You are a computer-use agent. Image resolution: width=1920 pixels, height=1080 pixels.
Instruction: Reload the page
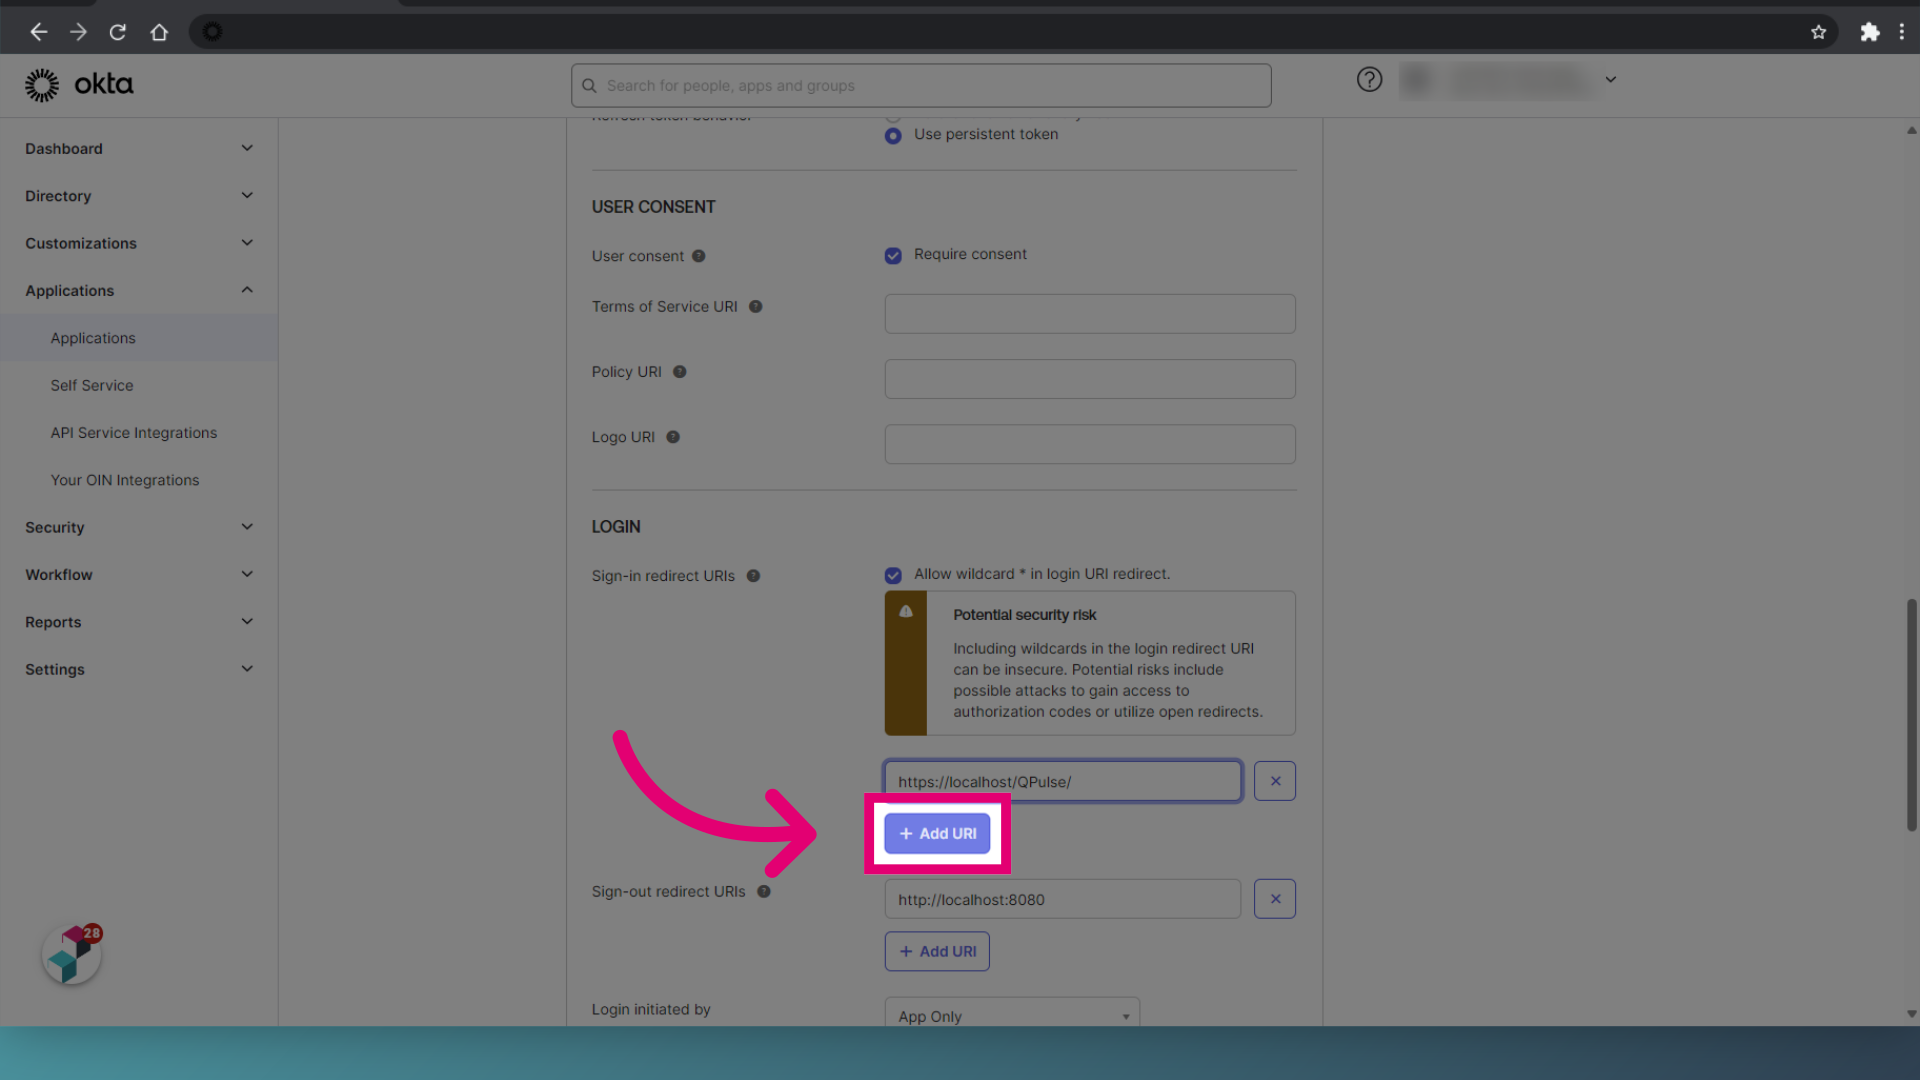coord(118,32)
